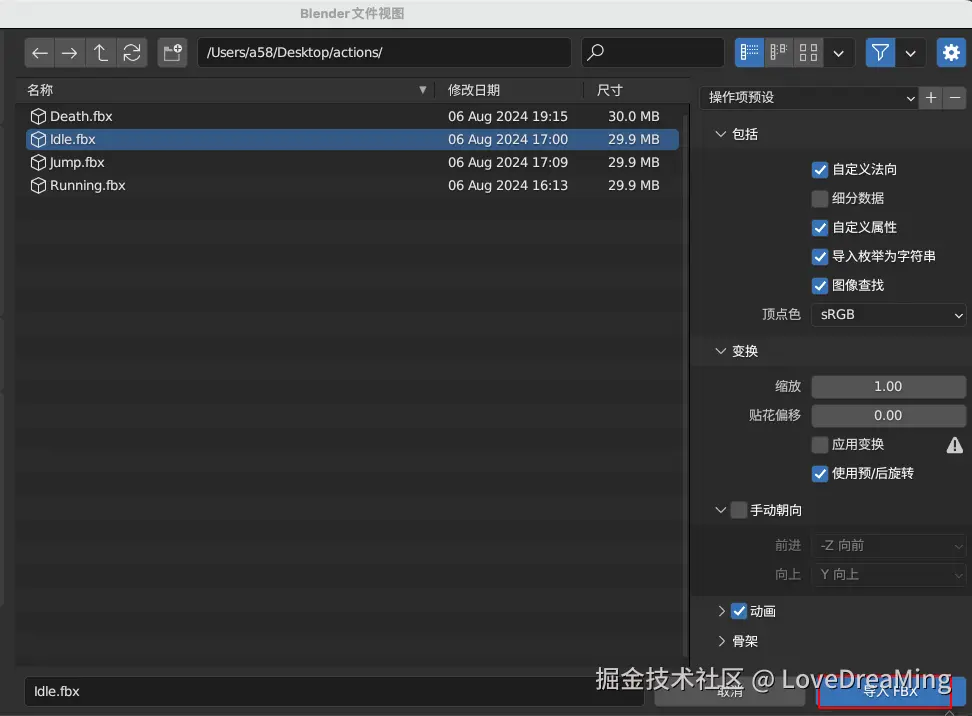
Task: Enable 手动朝向 checkbox
Action: pos(738,510)
